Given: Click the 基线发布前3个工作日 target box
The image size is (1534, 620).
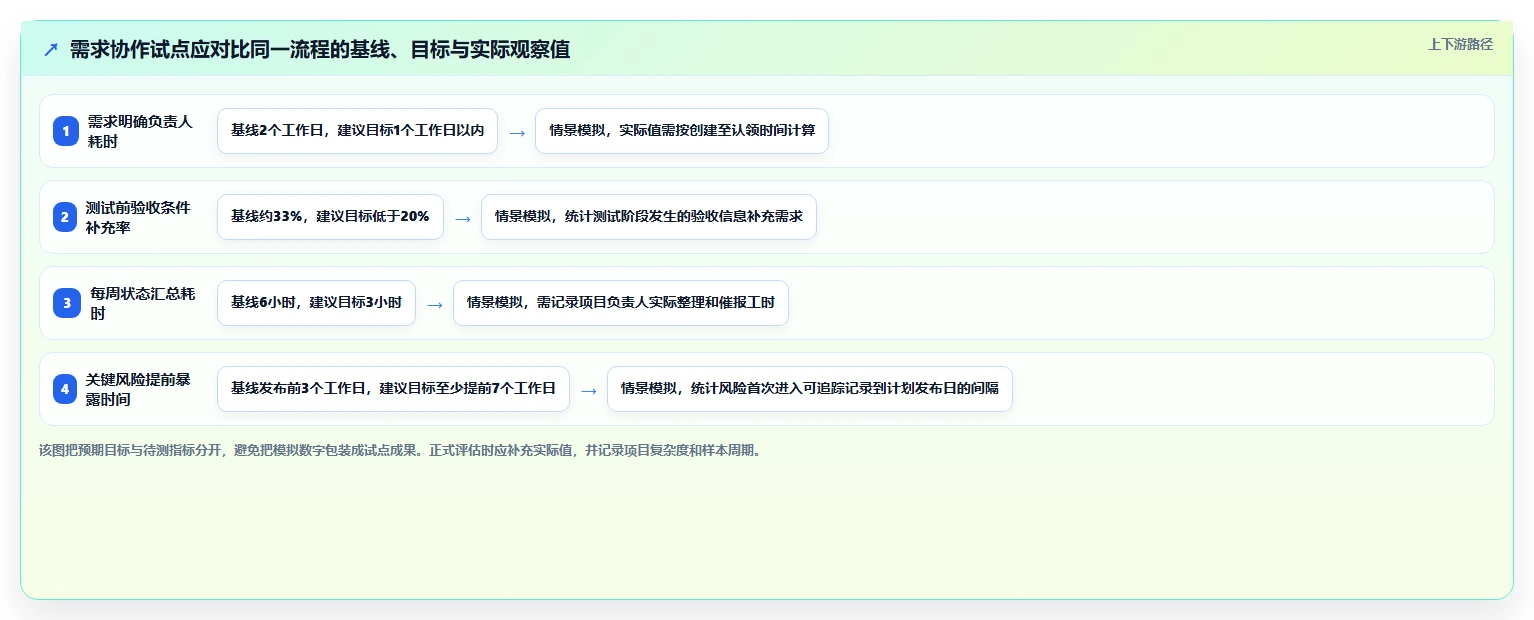Looking at the screenshot, I should [x=393, y=389].
